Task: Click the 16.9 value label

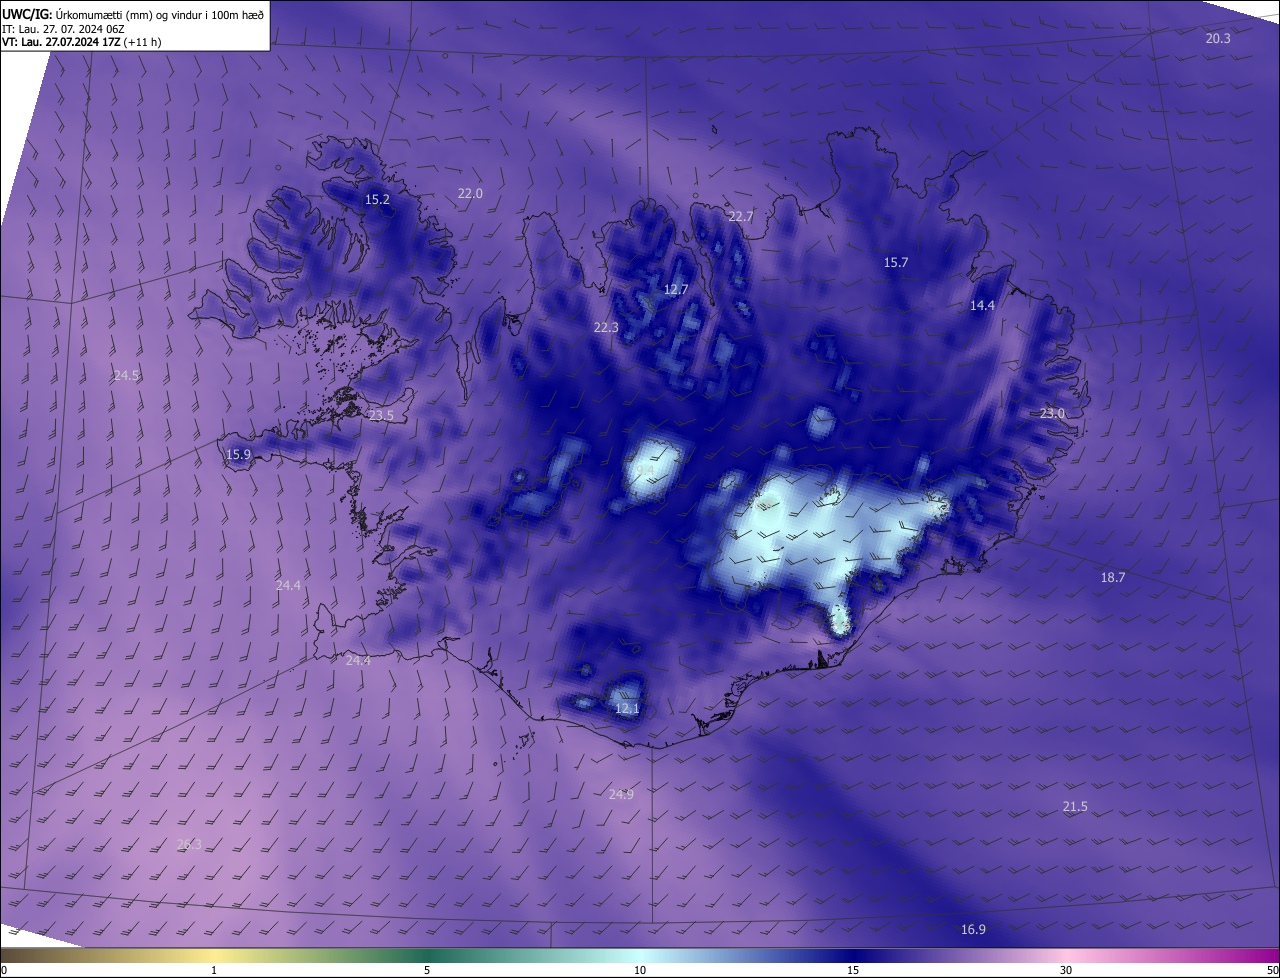Action: [973, 930]
